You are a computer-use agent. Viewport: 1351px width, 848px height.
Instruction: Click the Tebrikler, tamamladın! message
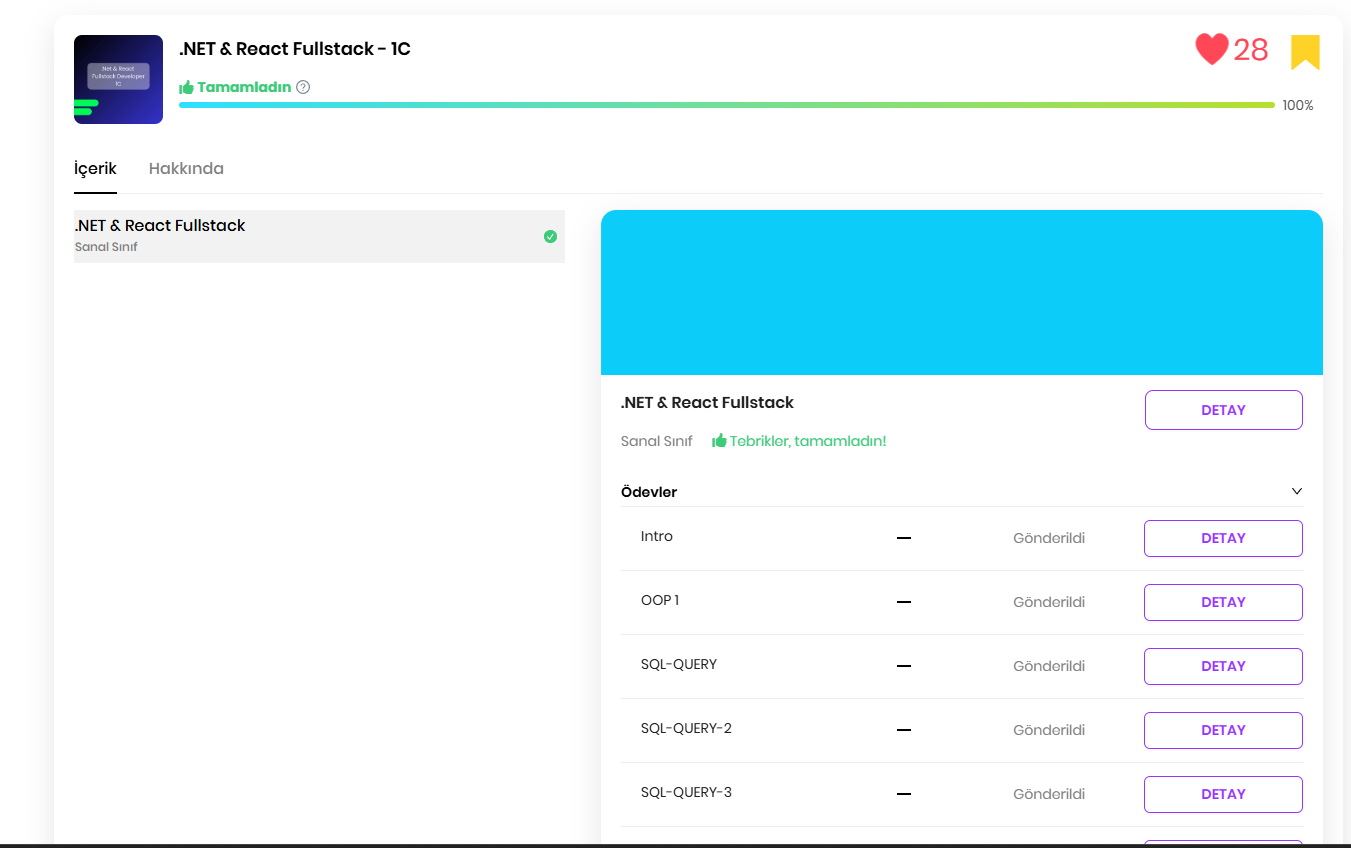click(x=808, y=441)
